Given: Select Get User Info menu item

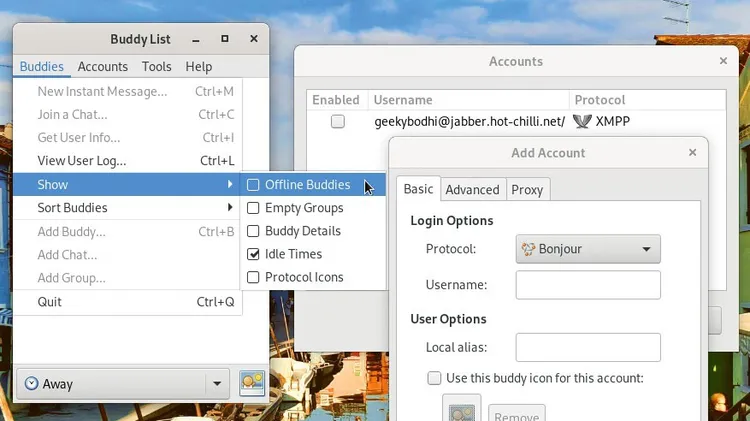Looking at the screenshot, I should 127,138.
